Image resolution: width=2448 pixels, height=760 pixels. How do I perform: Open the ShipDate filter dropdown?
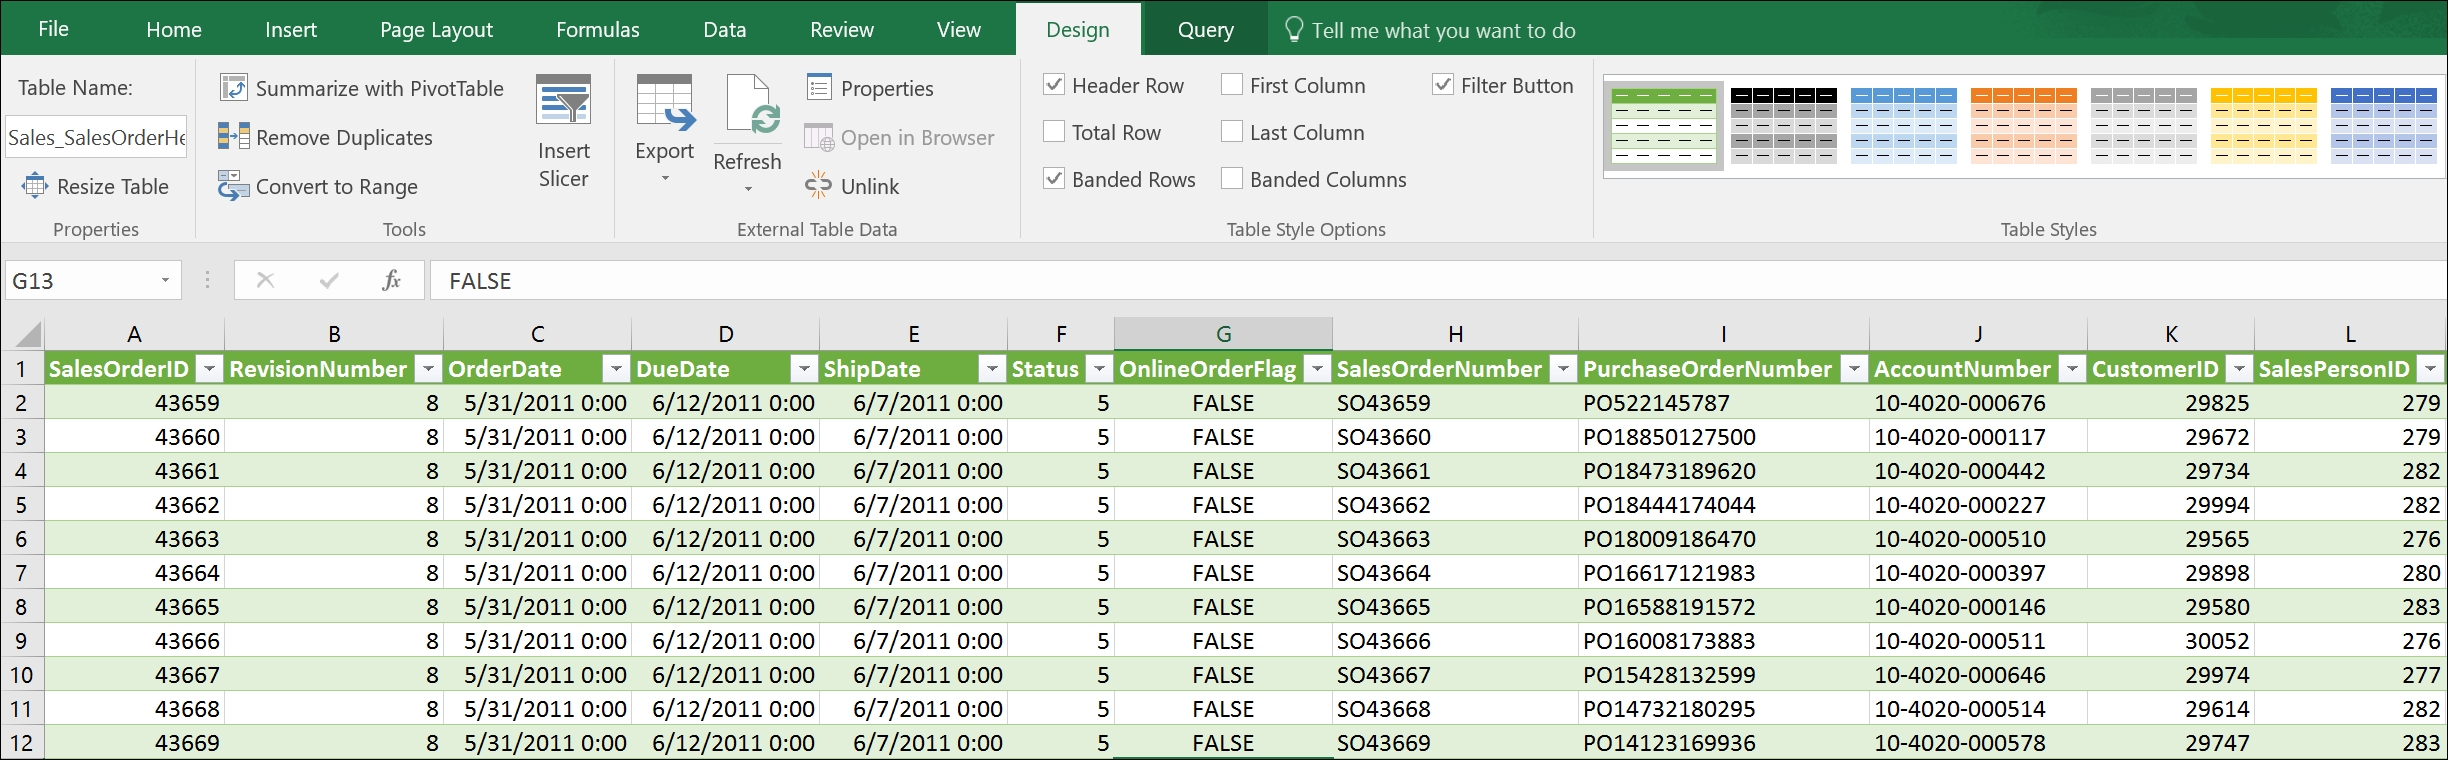(x=992, y=369)
